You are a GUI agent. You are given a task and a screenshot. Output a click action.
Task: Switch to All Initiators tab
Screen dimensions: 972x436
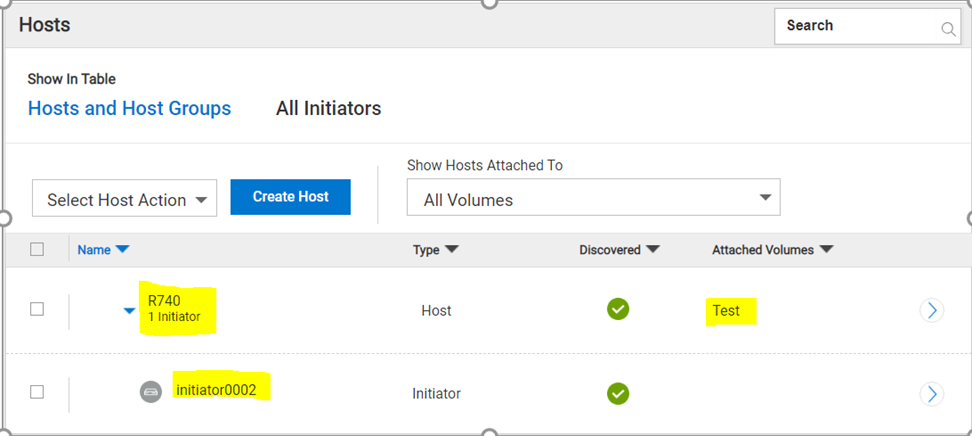(x=328, y=108)
